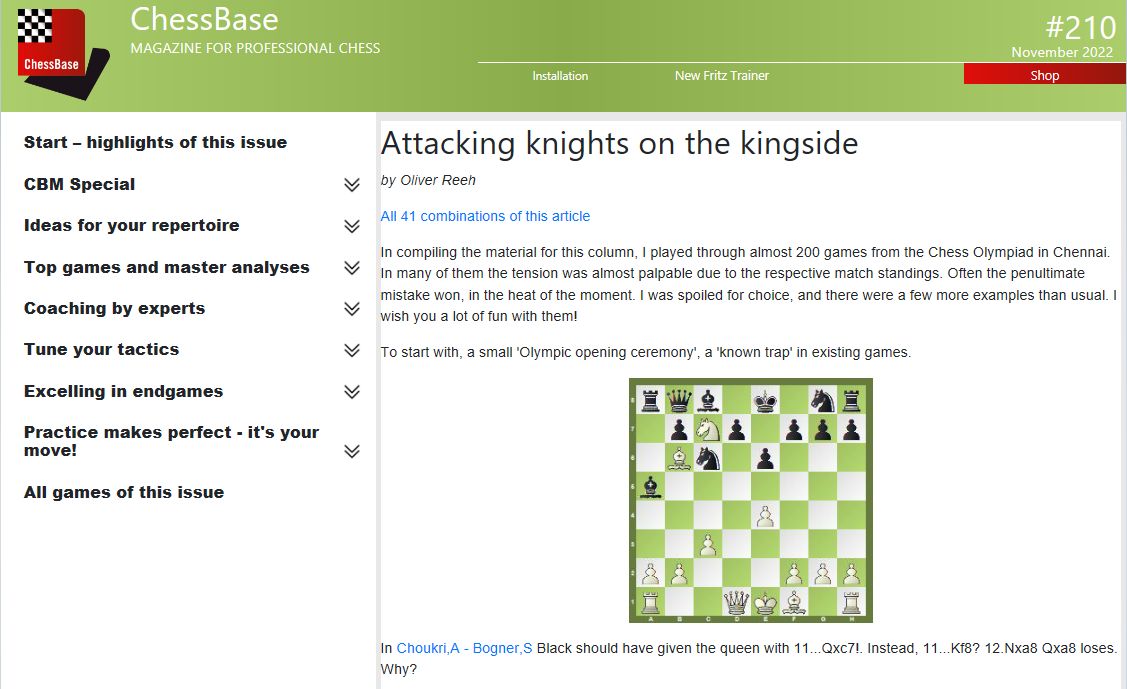Click the black pawn on f7

coord(794,429)
